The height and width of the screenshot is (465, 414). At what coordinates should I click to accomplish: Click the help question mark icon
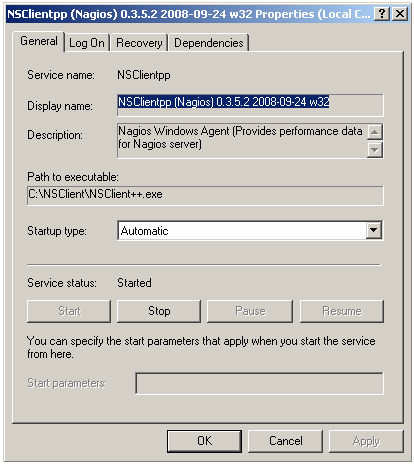tap(382, 14)
